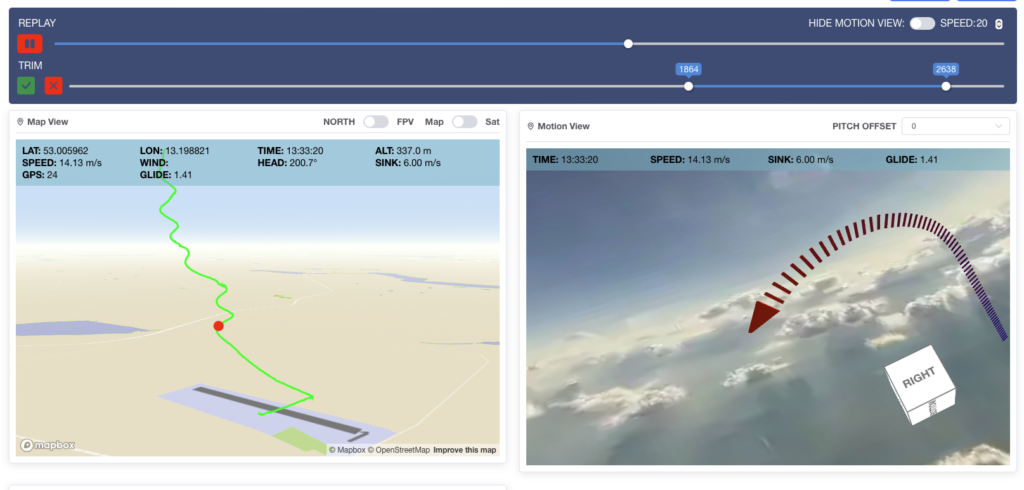Viewport: 1024px width, 490px height.
Task: Click the red position marker on flight track
Action: [x=218, y=325]
